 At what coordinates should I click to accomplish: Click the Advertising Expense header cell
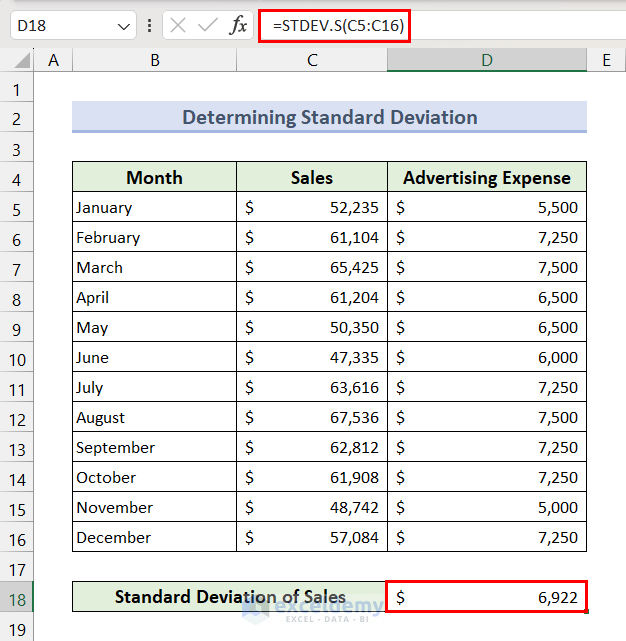(486, 178)
